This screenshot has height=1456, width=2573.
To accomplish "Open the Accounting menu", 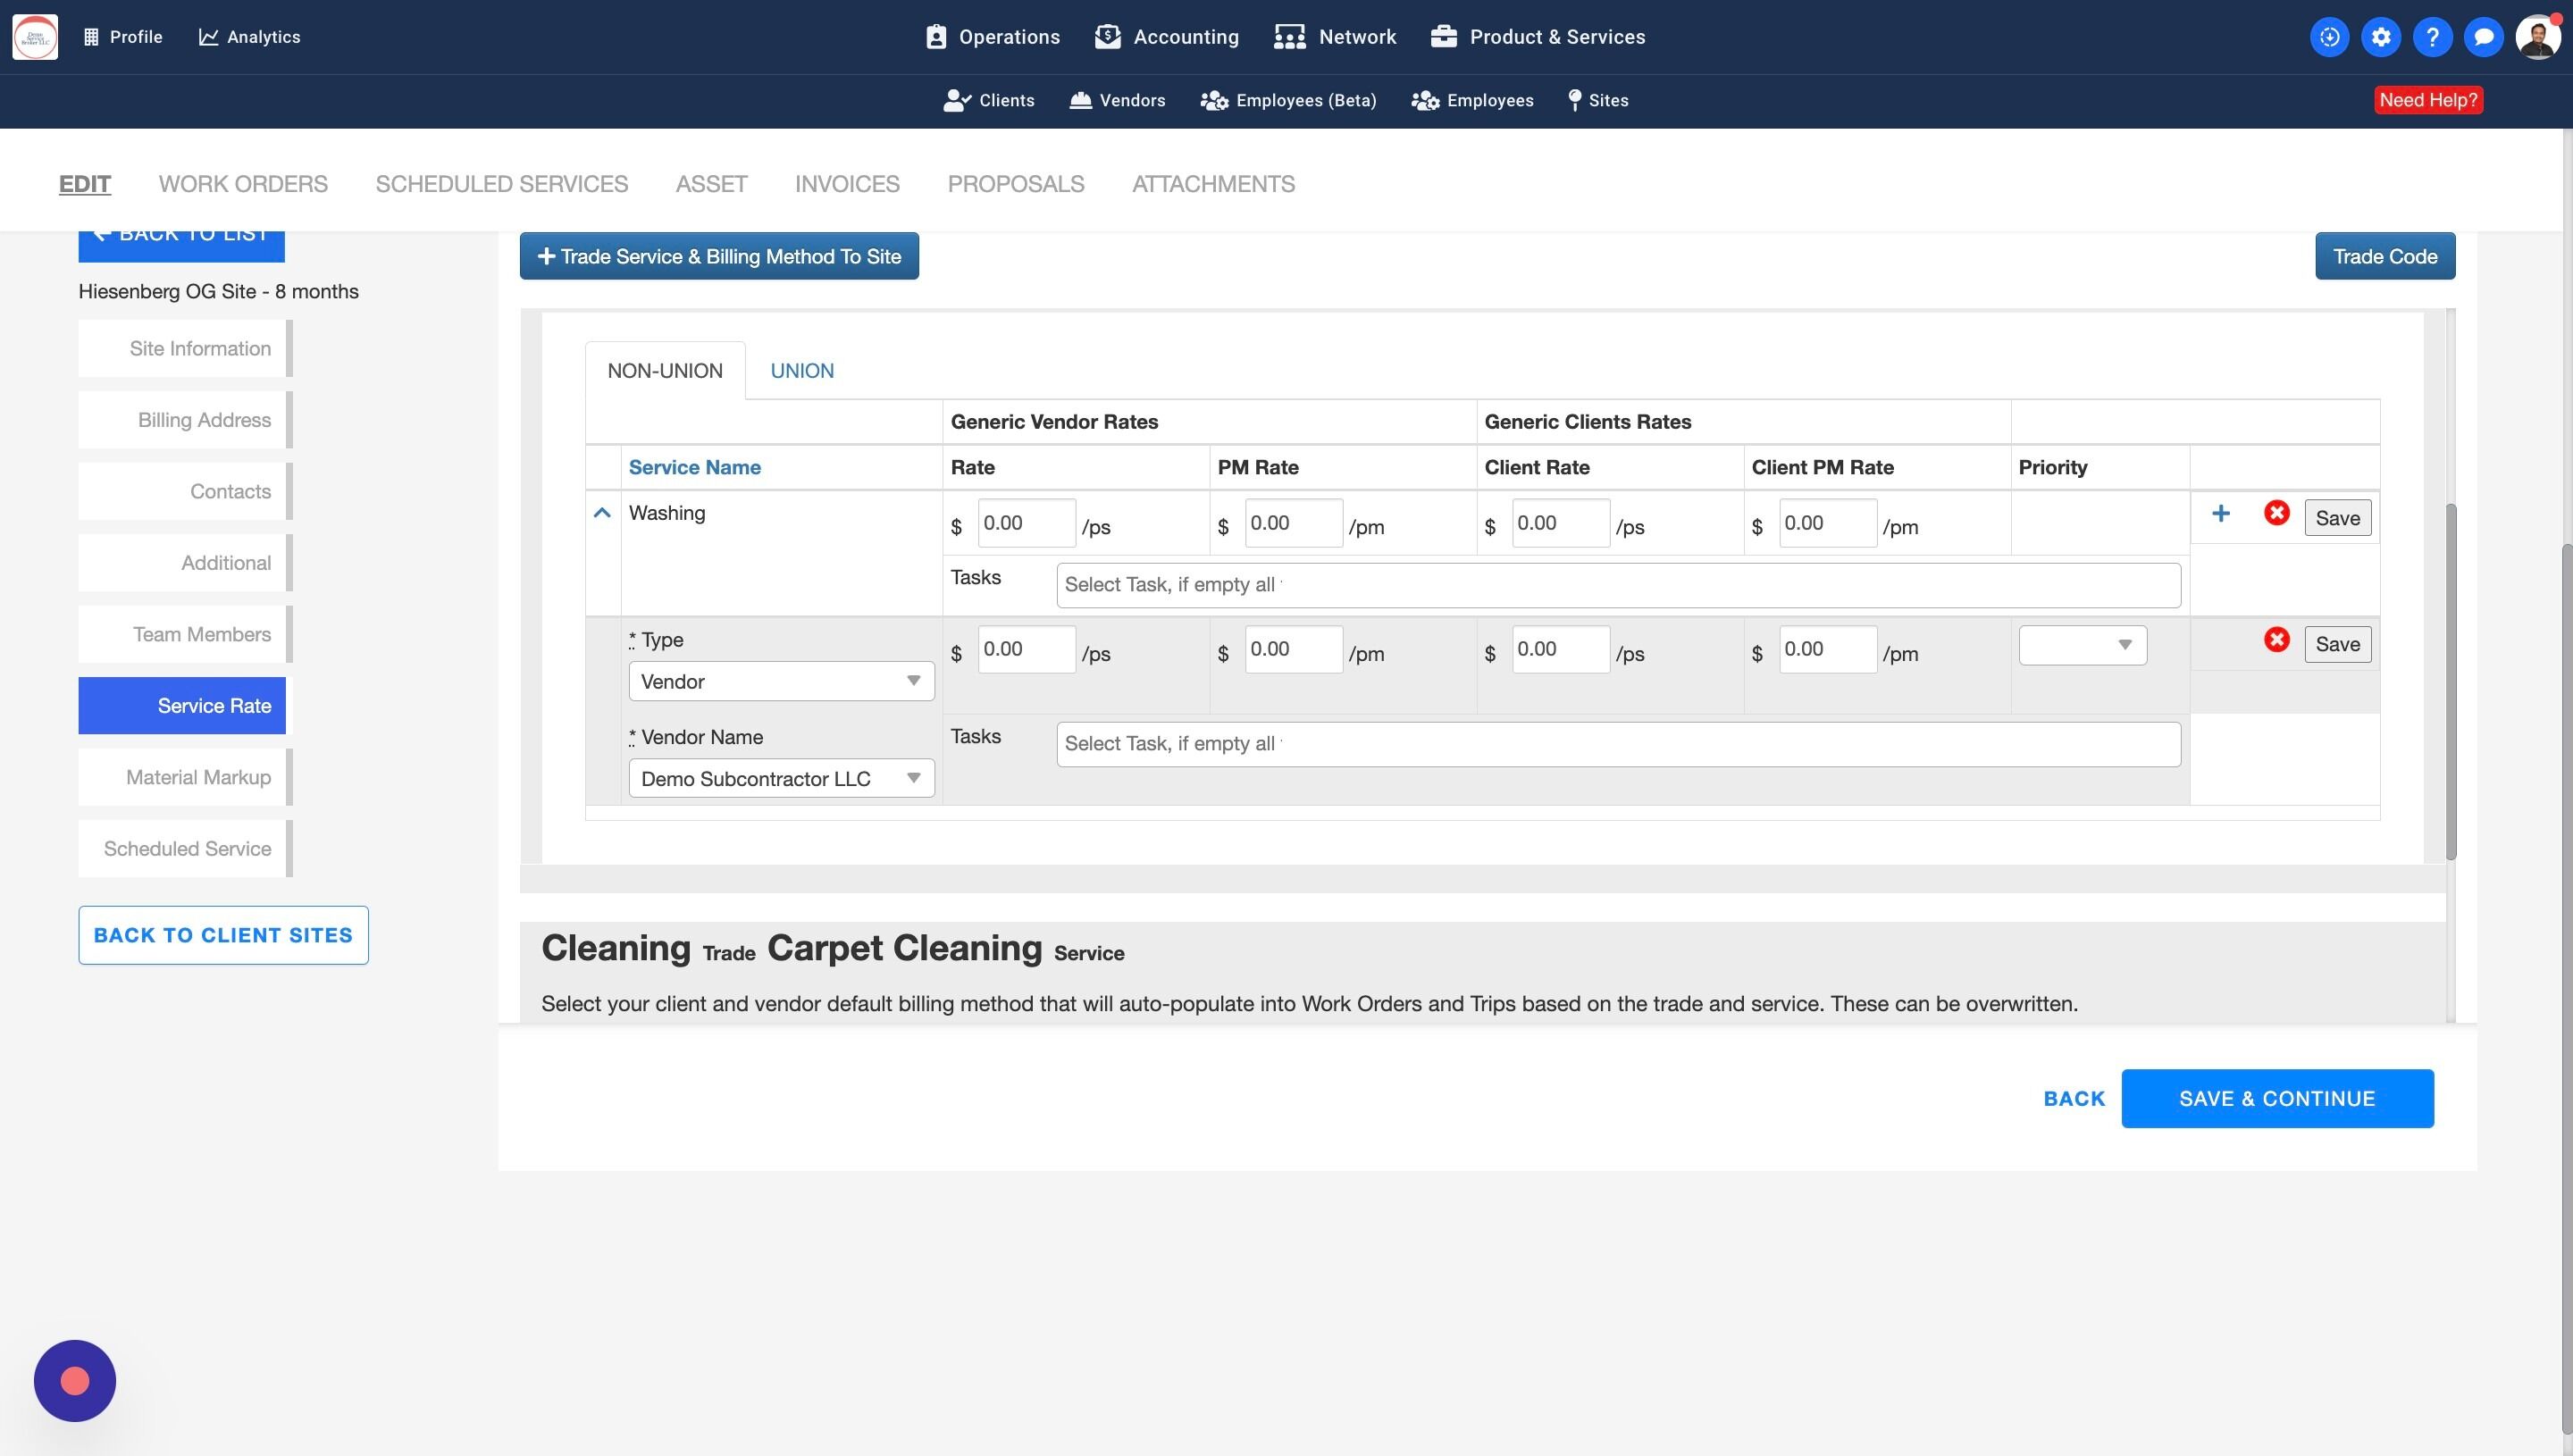I will click(1167, 37).
